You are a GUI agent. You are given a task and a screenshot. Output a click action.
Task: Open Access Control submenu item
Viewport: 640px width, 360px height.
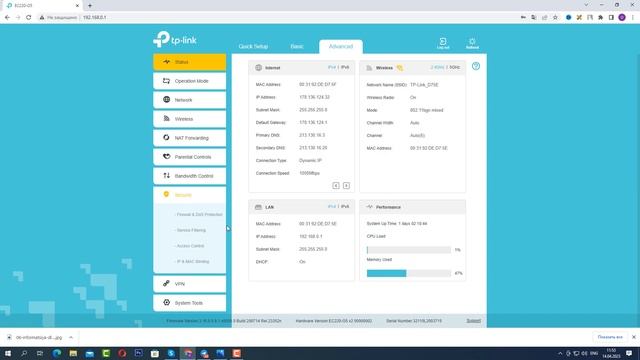pos(190,246)
